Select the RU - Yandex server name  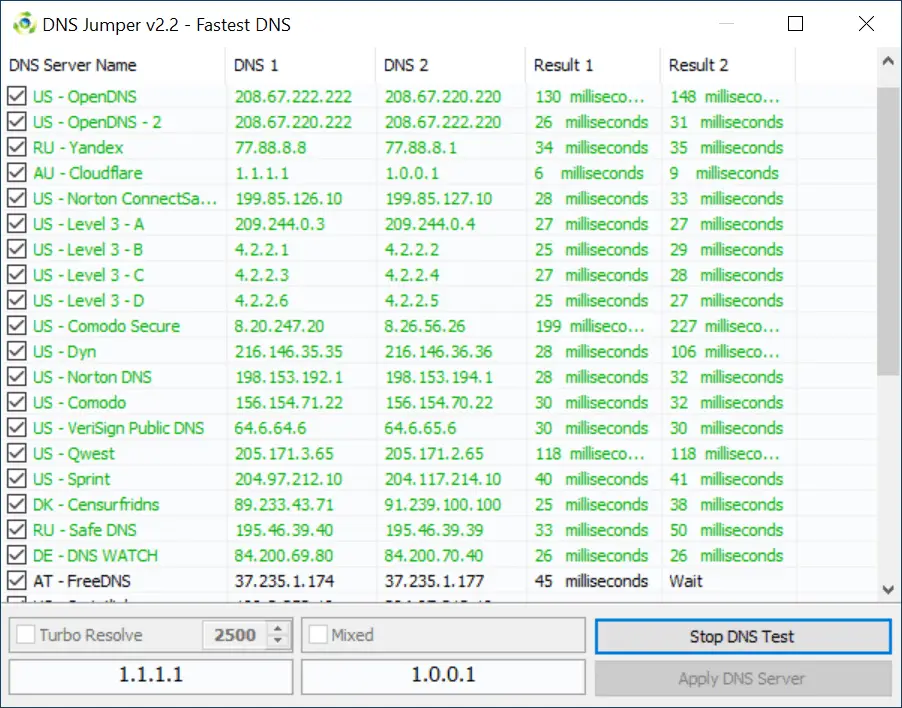click(78, 147)
